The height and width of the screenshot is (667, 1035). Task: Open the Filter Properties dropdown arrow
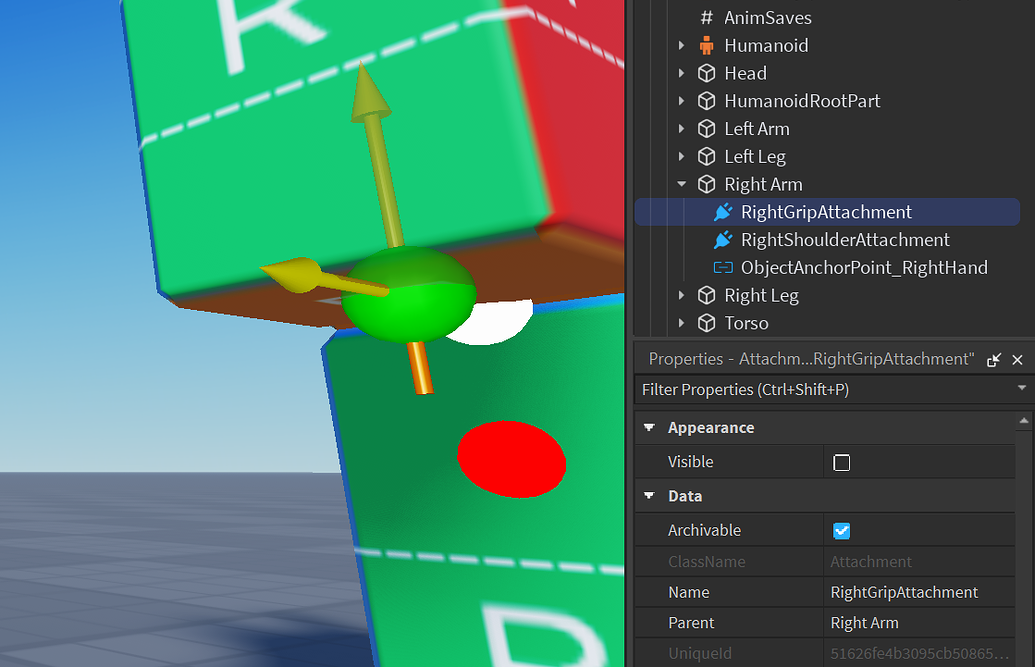(1022, 389)
